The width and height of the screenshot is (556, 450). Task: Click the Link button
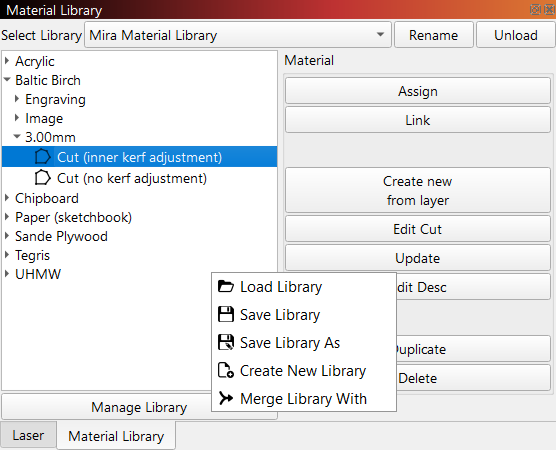coord(418,120)
